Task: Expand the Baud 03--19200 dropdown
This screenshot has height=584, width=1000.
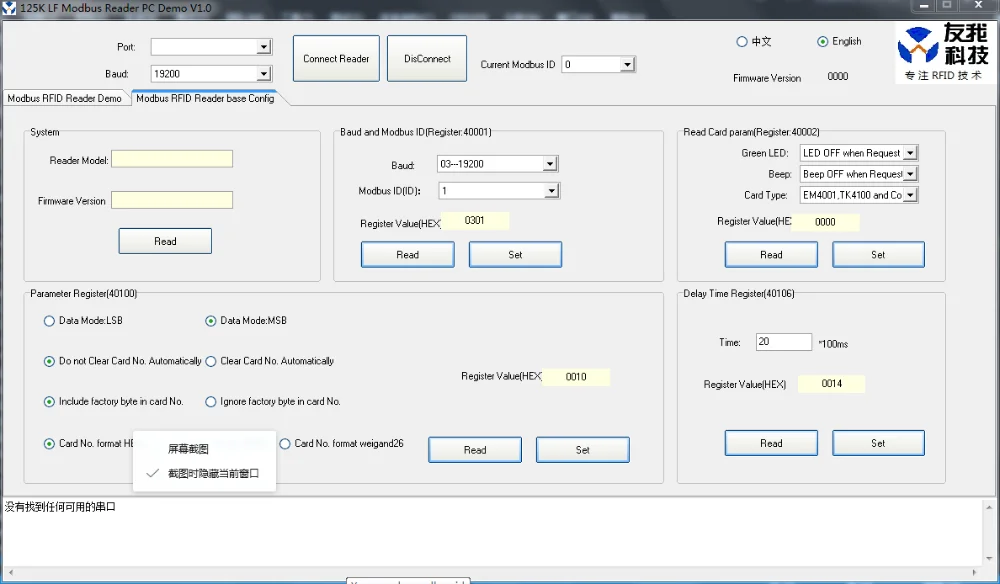Action: [x=550, y=164]
